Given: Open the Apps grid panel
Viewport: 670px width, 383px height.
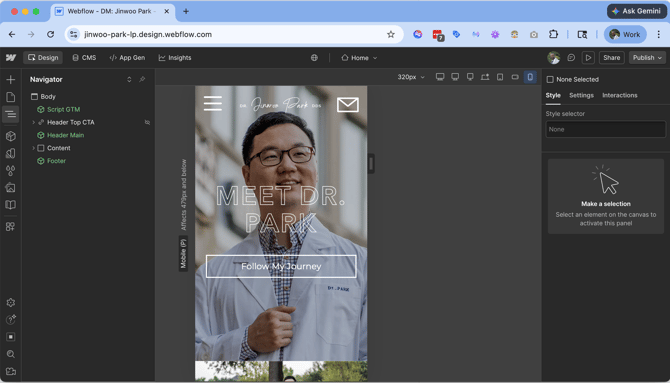Looking at the screenshot, I should (11, 227).
